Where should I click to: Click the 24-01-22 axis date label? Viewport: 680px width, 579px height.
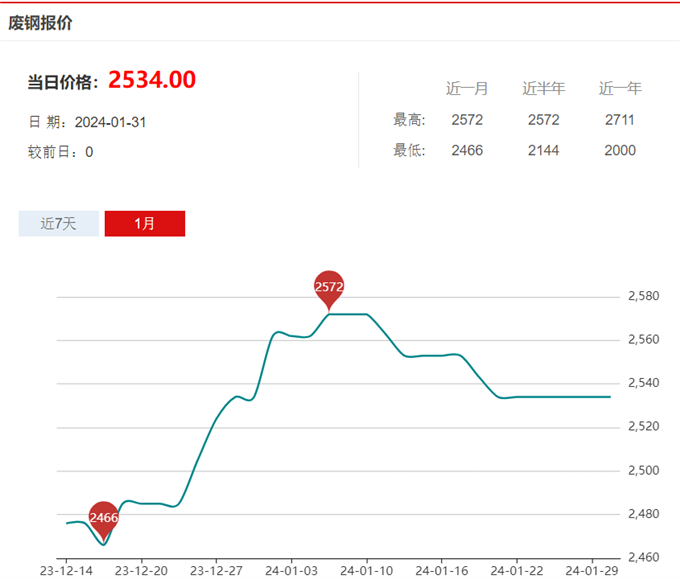(x=517, y=571)
